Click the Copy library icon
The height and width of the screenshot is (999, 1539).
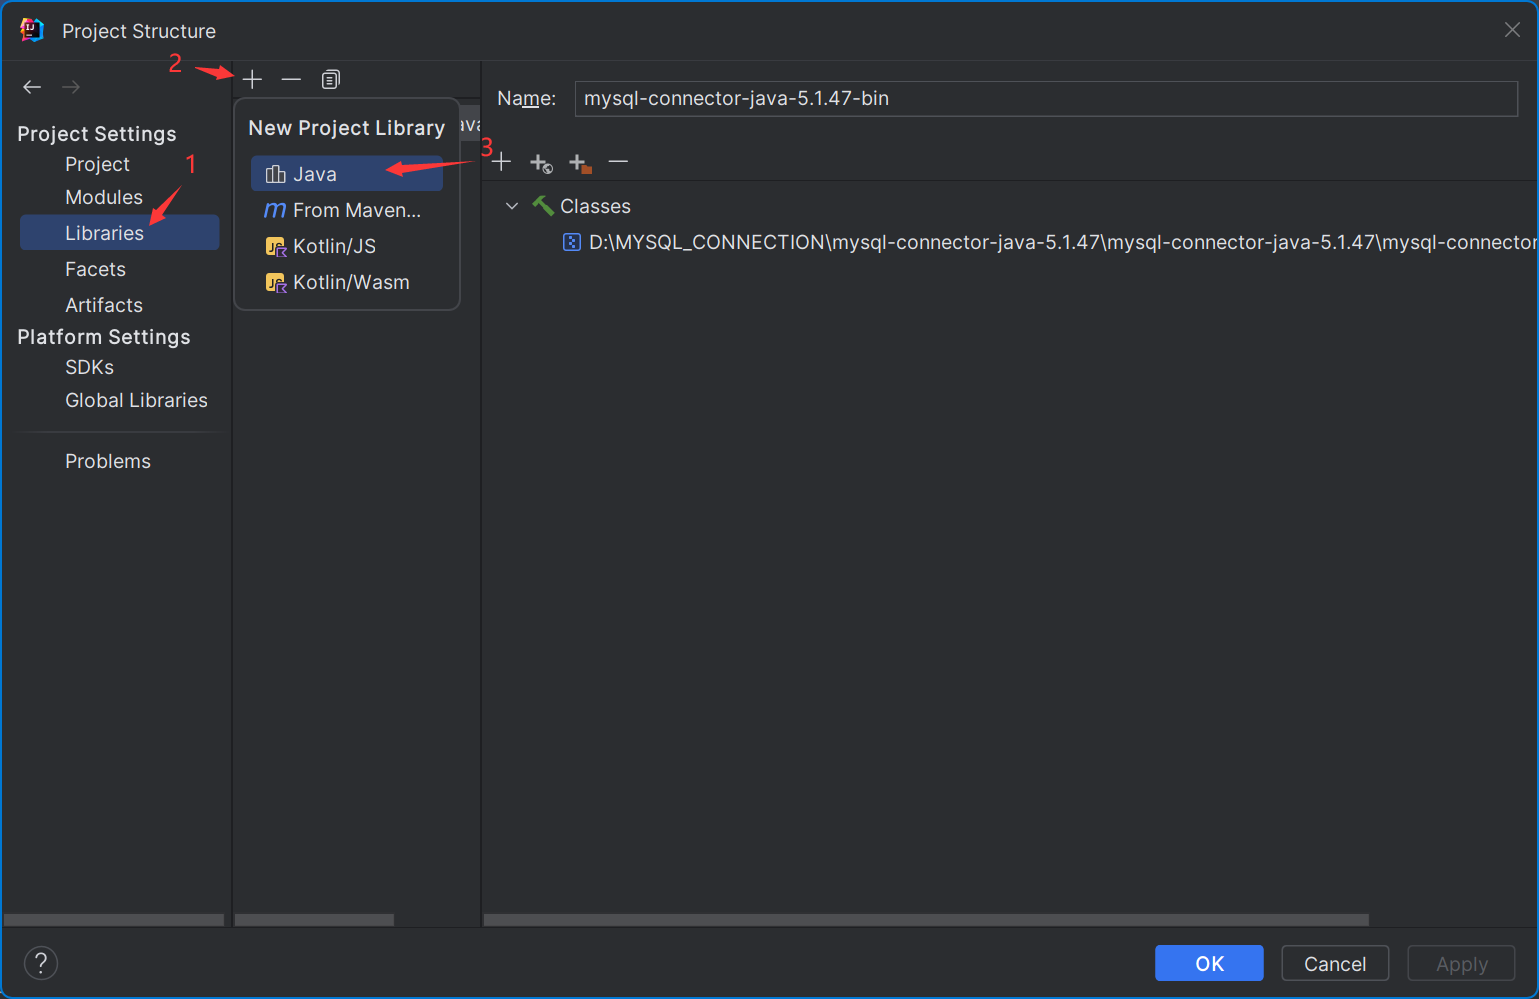331,79
